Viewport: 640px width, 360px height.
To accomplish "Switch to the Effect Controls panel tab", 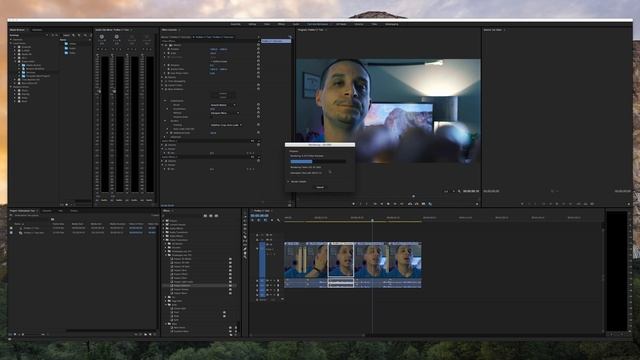I will pyautogui.click(x=169, y=30).
